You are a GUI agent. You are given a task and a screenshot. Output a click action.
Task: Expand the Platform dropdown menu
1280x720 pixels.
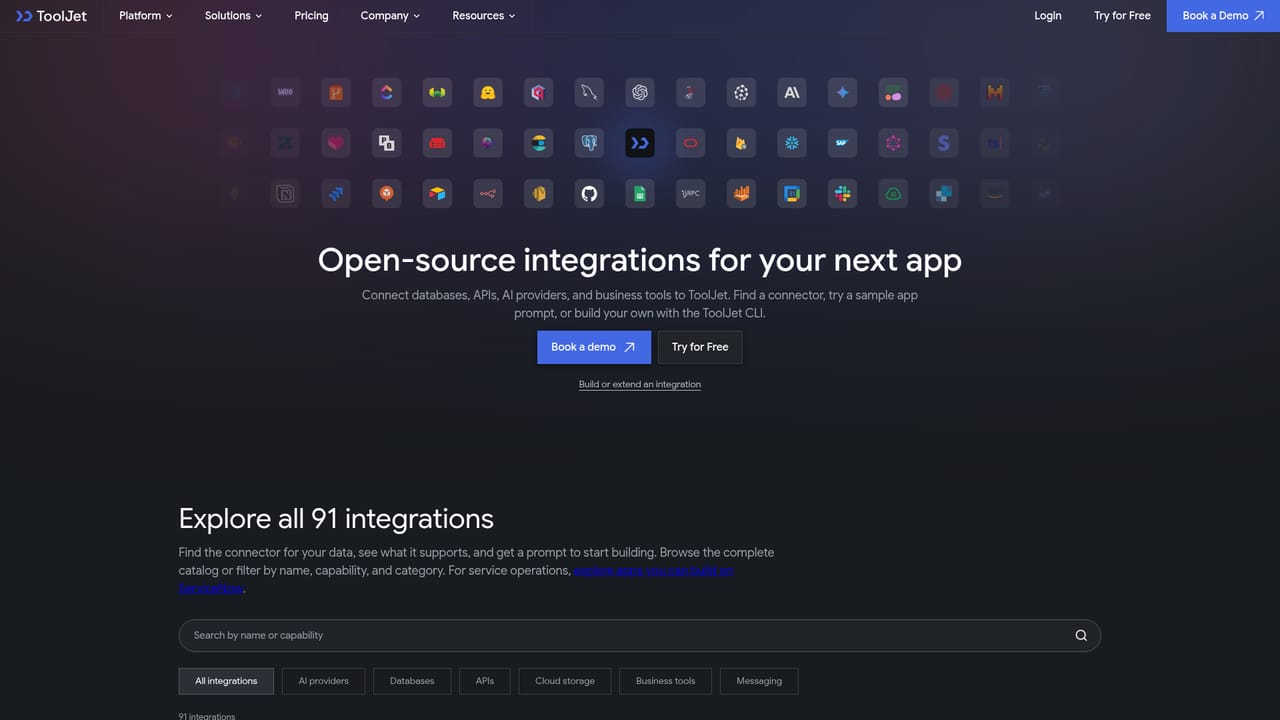coord(146,16)
